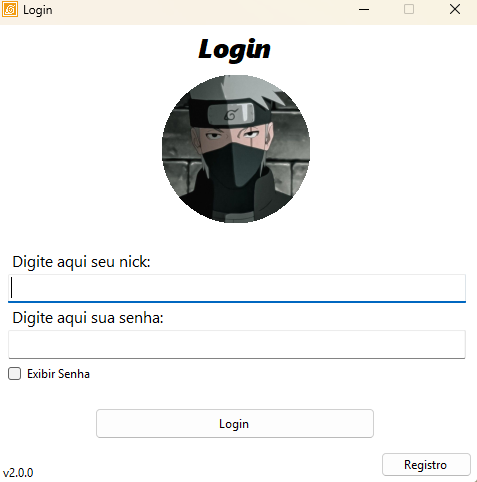Click the disabled maximize window button
This screenshot has width=477, height=482.
(x=409, y=9)
